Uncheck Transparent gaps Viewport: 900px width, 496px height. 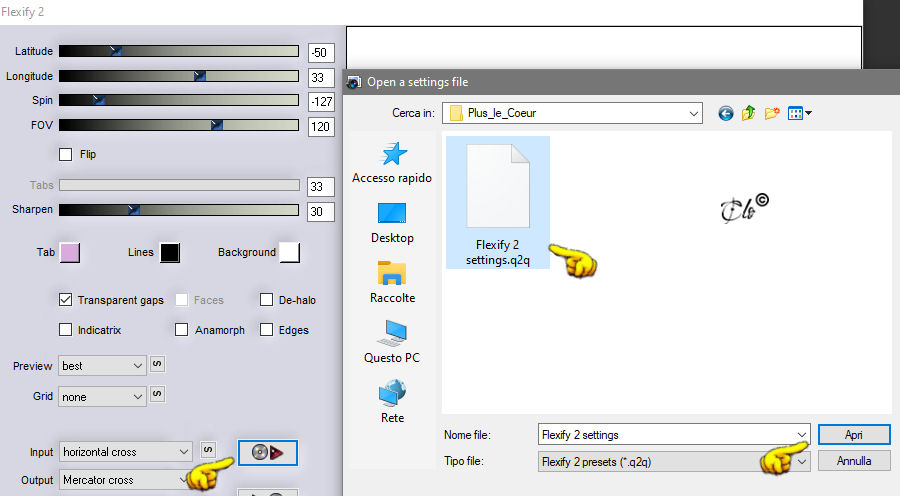[x=65, y=300]
